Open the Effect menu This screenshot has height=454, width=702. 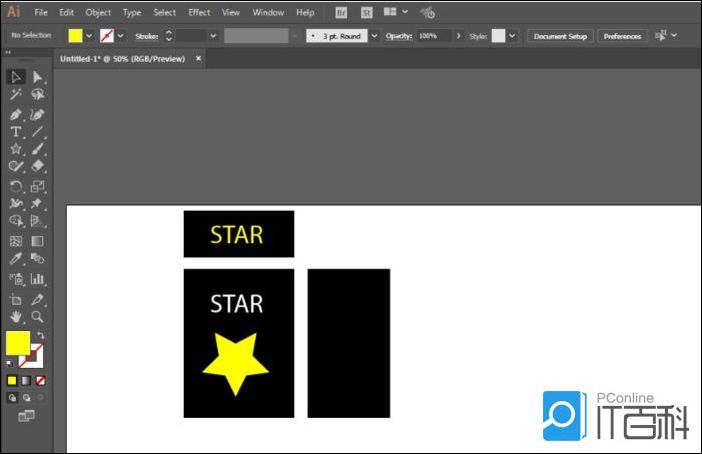point(199,12)
